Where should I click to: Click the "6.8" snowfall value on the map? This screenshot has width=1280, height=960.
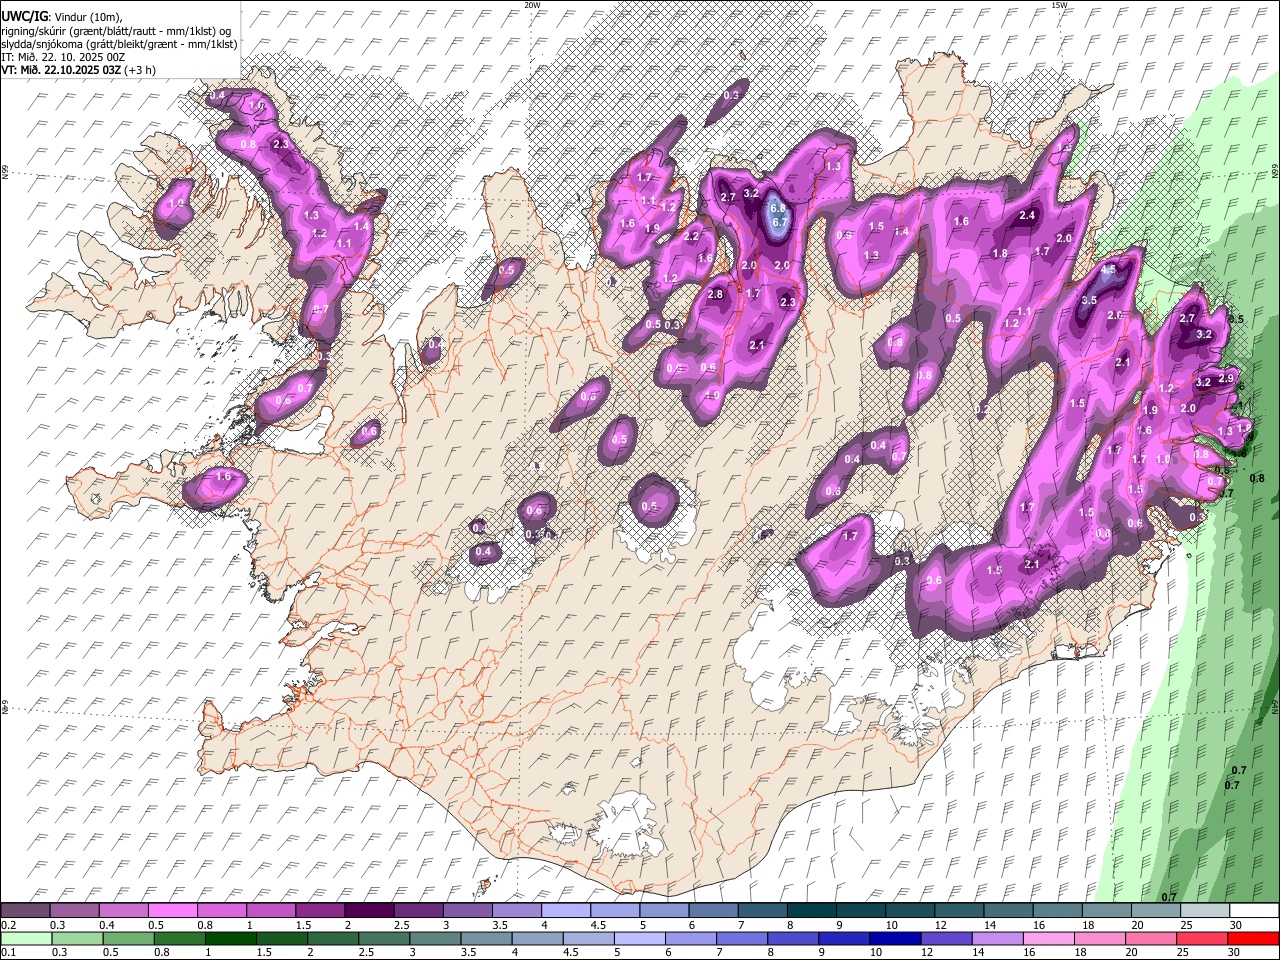(778, 209)
